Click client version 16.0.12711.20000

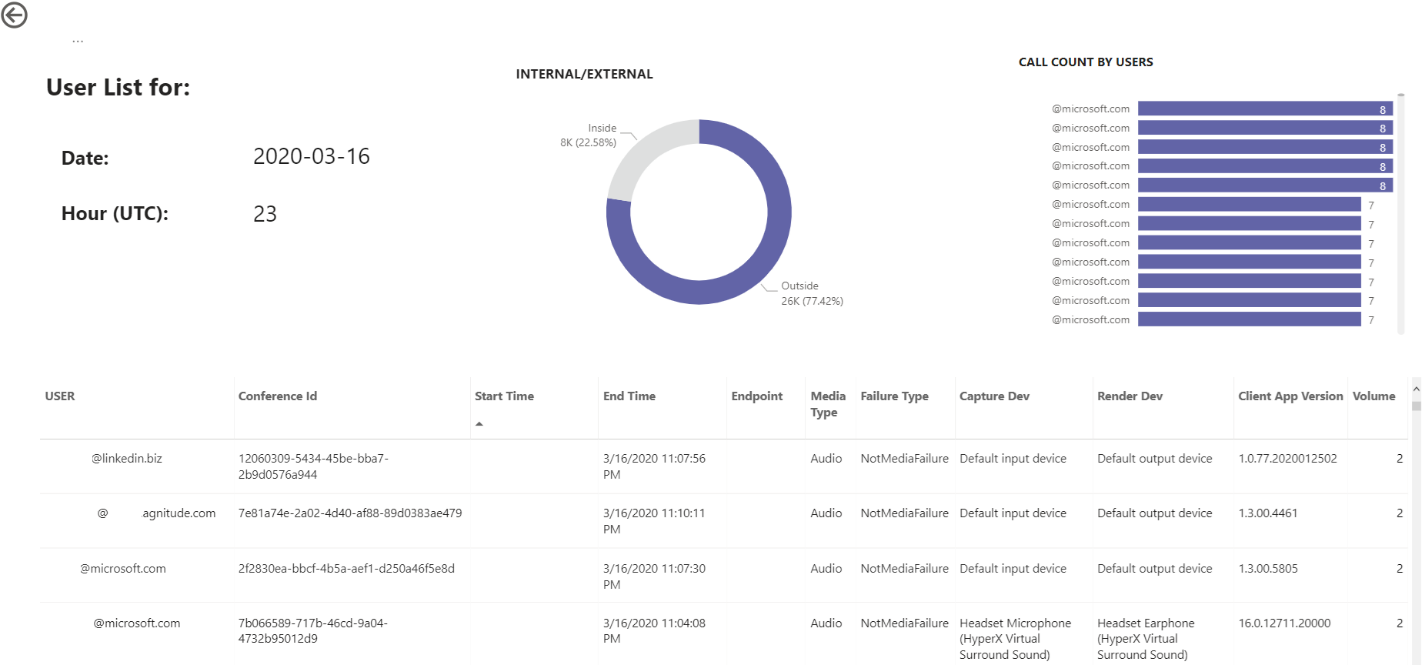pos(1285,623)
